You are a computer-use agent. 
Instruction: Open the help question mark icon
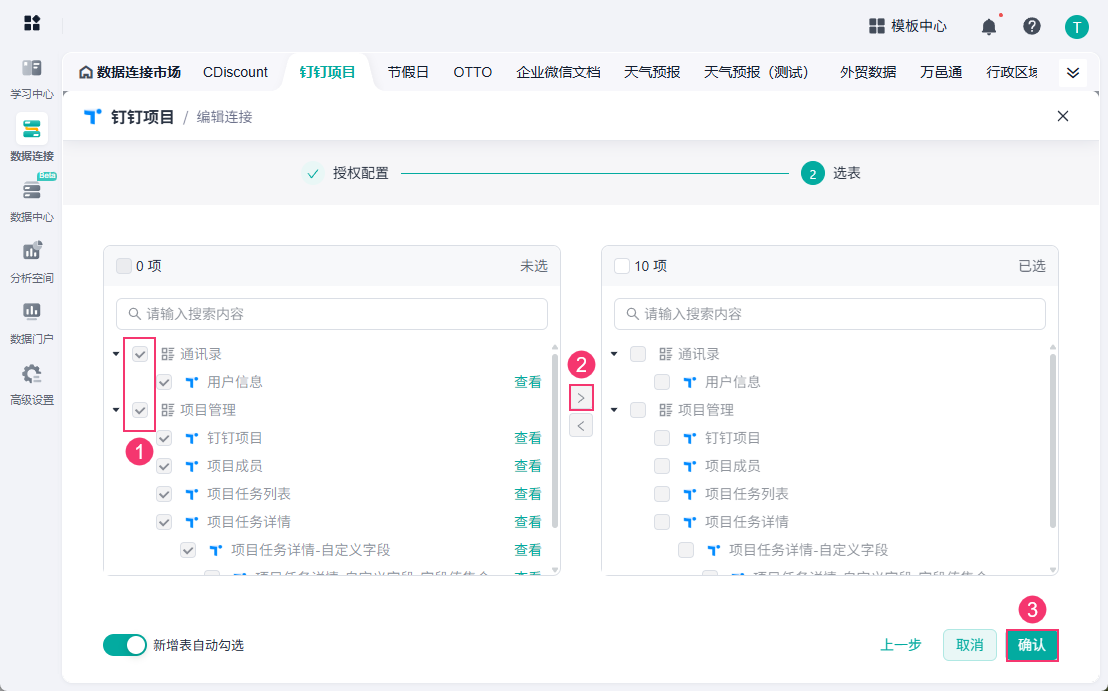[x=1032, y=26]
